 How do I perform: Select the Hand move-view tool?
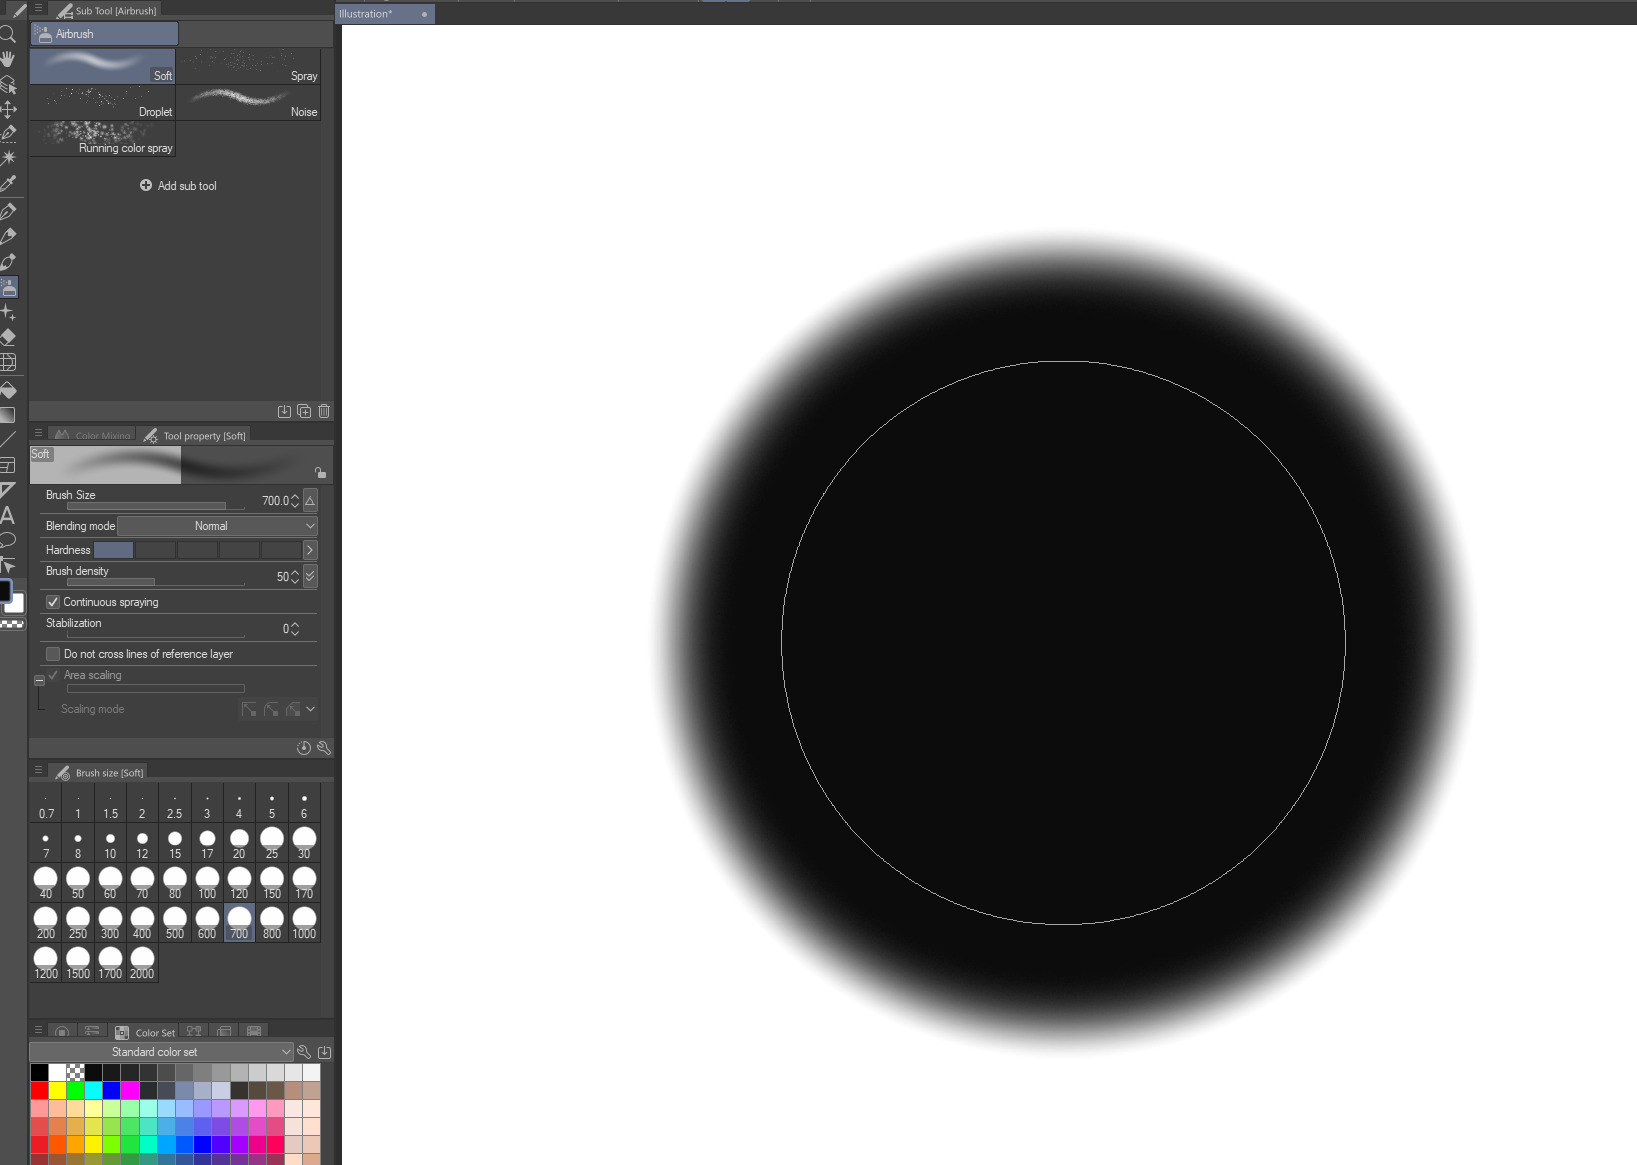click(8, 59)
